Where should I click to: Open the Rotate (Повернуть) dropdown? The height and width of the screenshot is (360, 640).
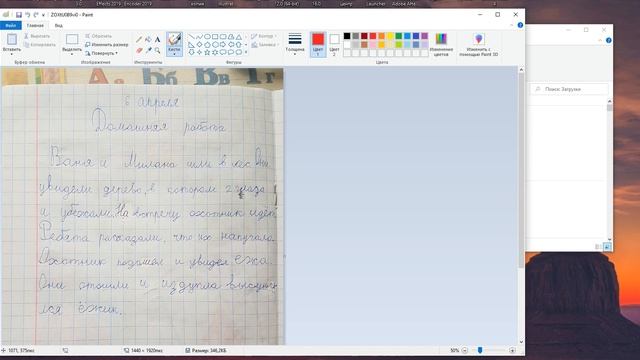[101, 53]
